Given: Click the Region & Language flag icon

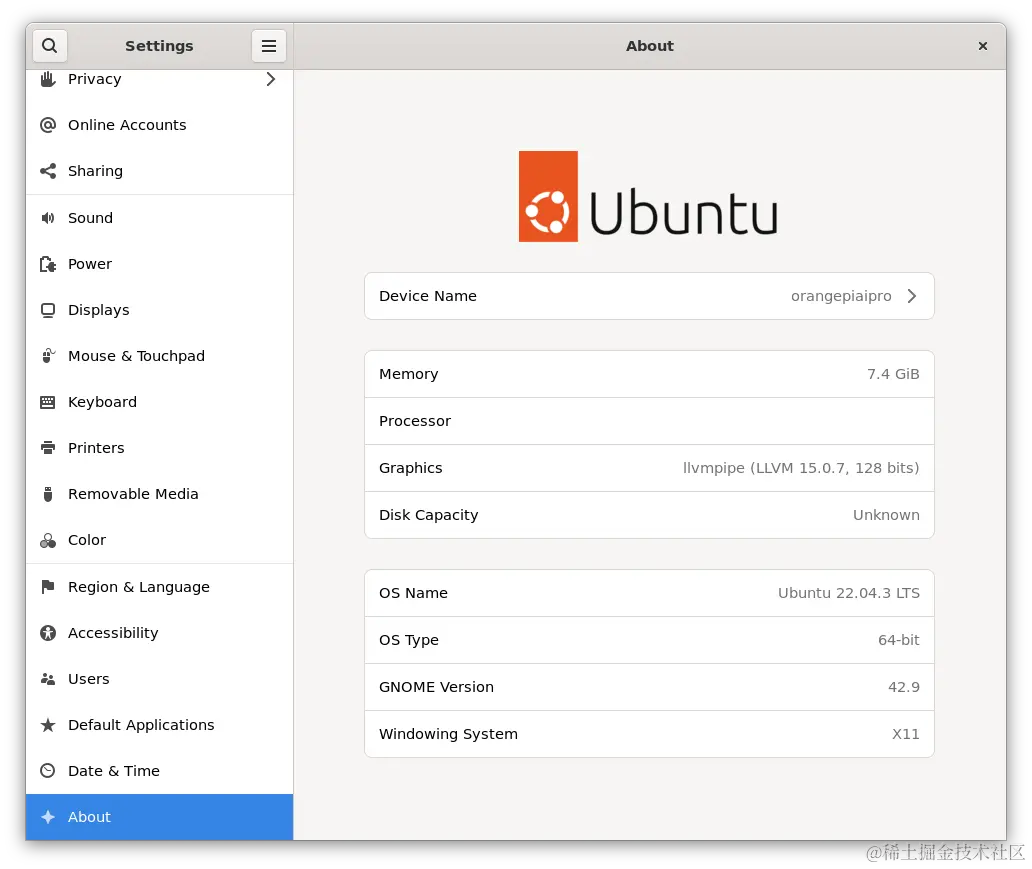Looking at the screenshot, I should pos(47,587).
